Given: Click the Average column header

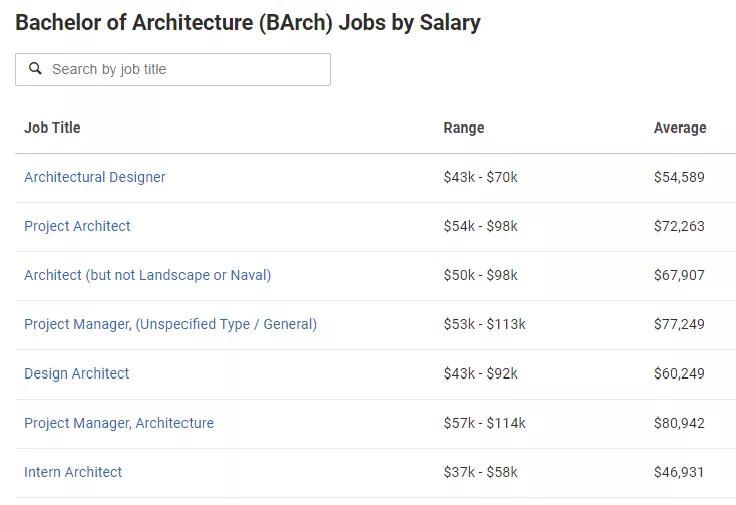Looking at the screenshot, I should pyautogui.click(x=680, y=128).
